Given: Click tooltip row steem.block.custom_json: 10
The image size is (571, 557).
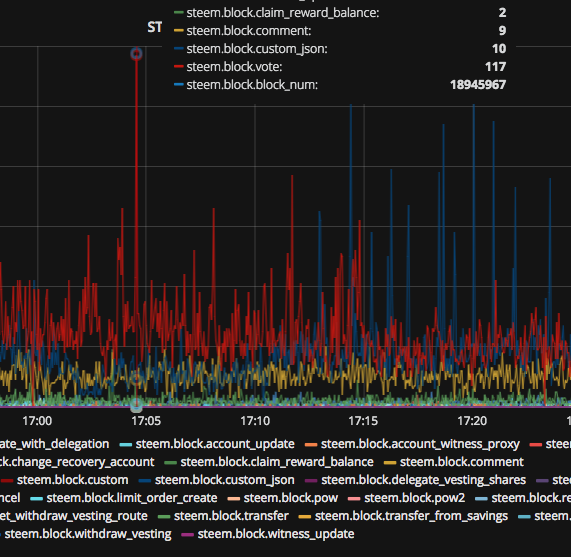Looking at the screenshot, I should (340, 48).
